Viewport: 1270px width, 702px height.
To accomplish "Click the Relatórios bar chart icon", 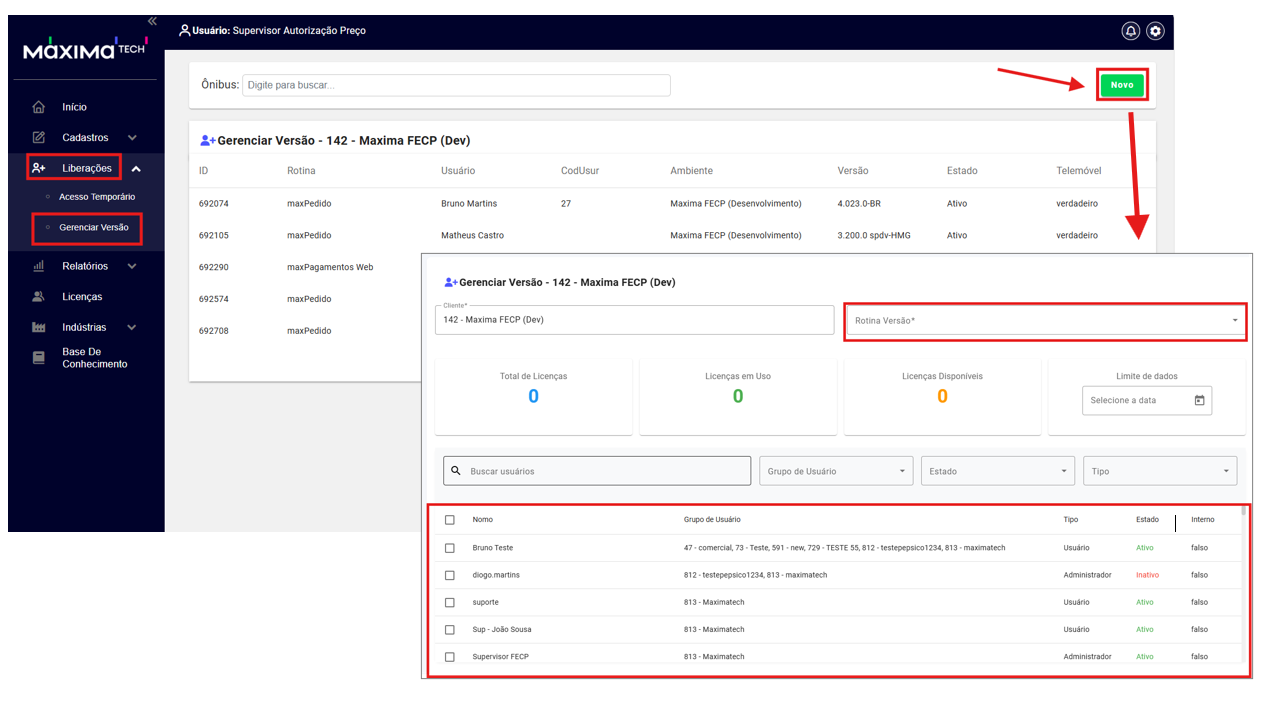I will (39, 266).
